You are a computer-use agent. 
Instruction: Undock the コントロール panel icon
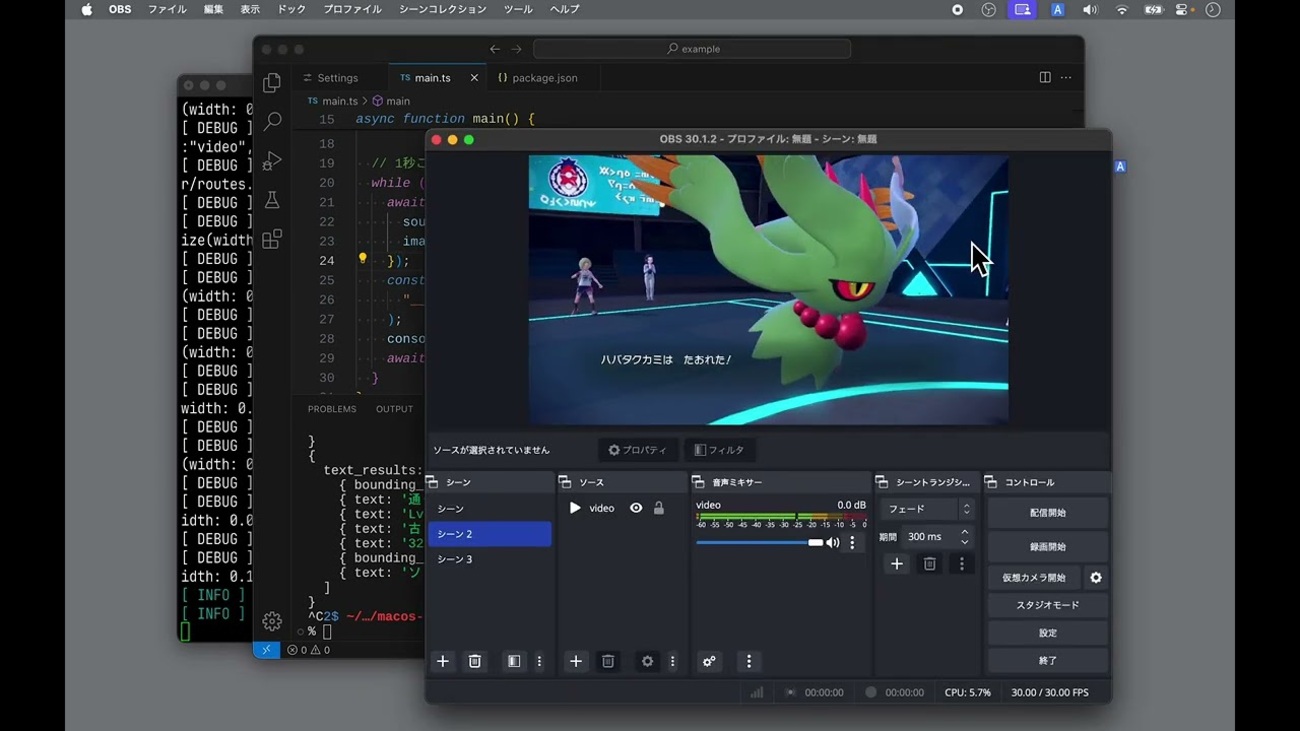point(991,482)
